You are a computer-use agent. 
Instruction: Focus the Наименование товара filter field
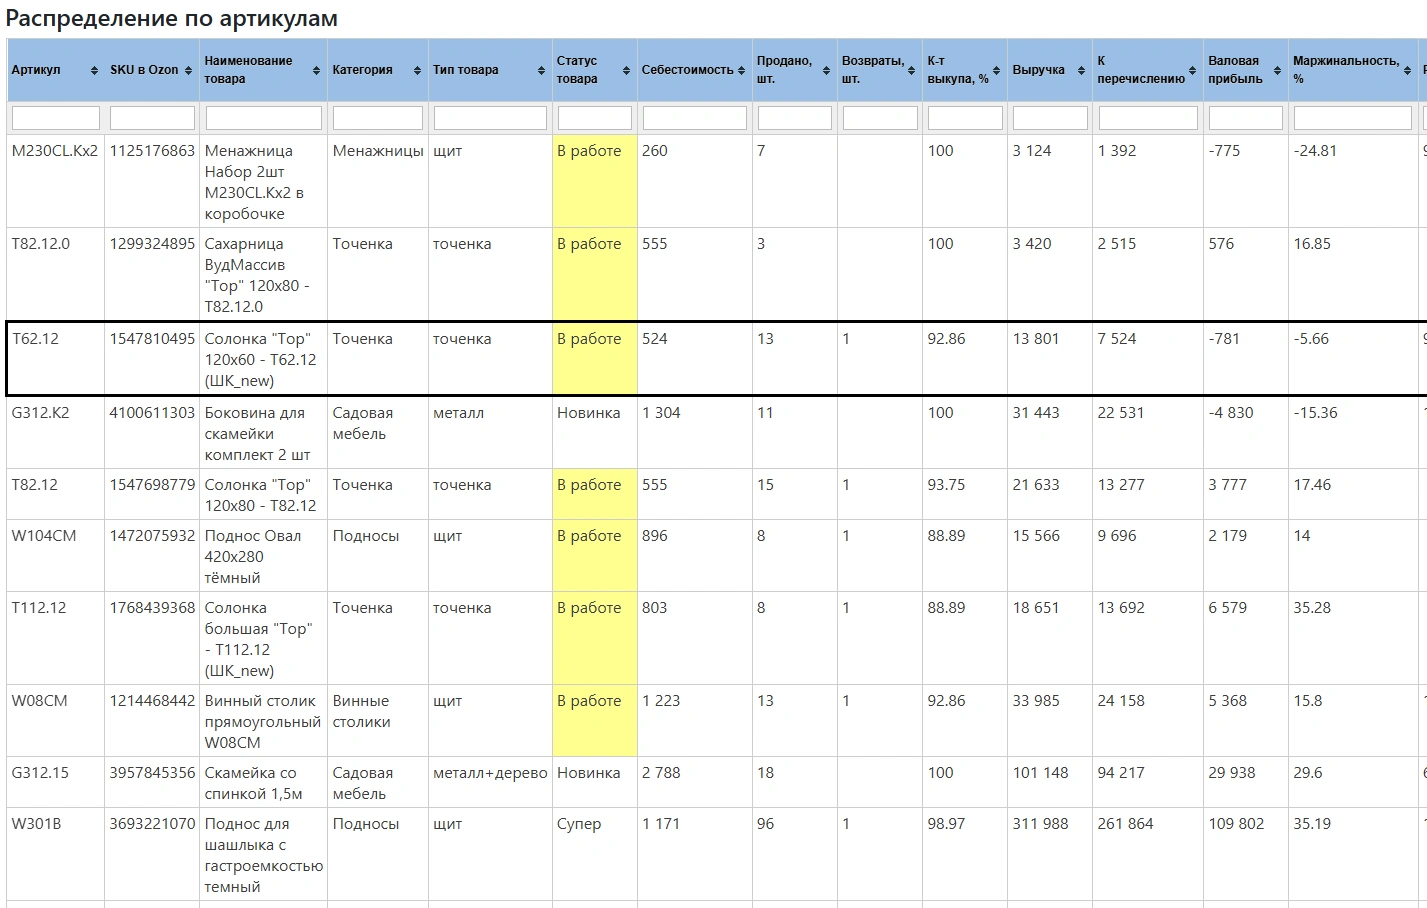pos(263,118)
